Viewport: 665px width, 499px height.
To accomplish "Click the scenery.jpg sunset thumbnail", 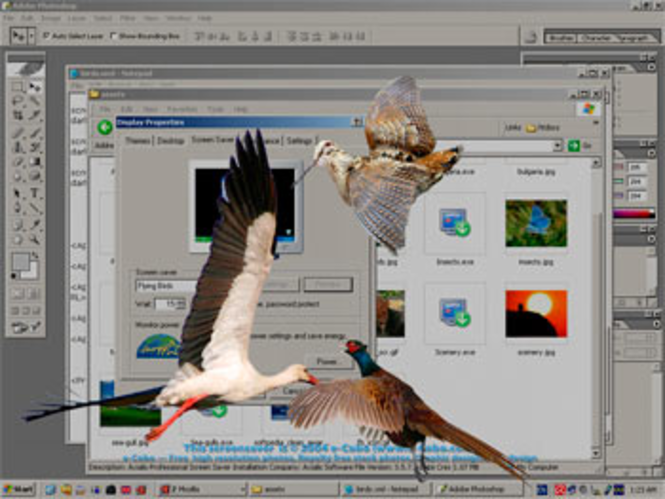I will click(536, 314).
